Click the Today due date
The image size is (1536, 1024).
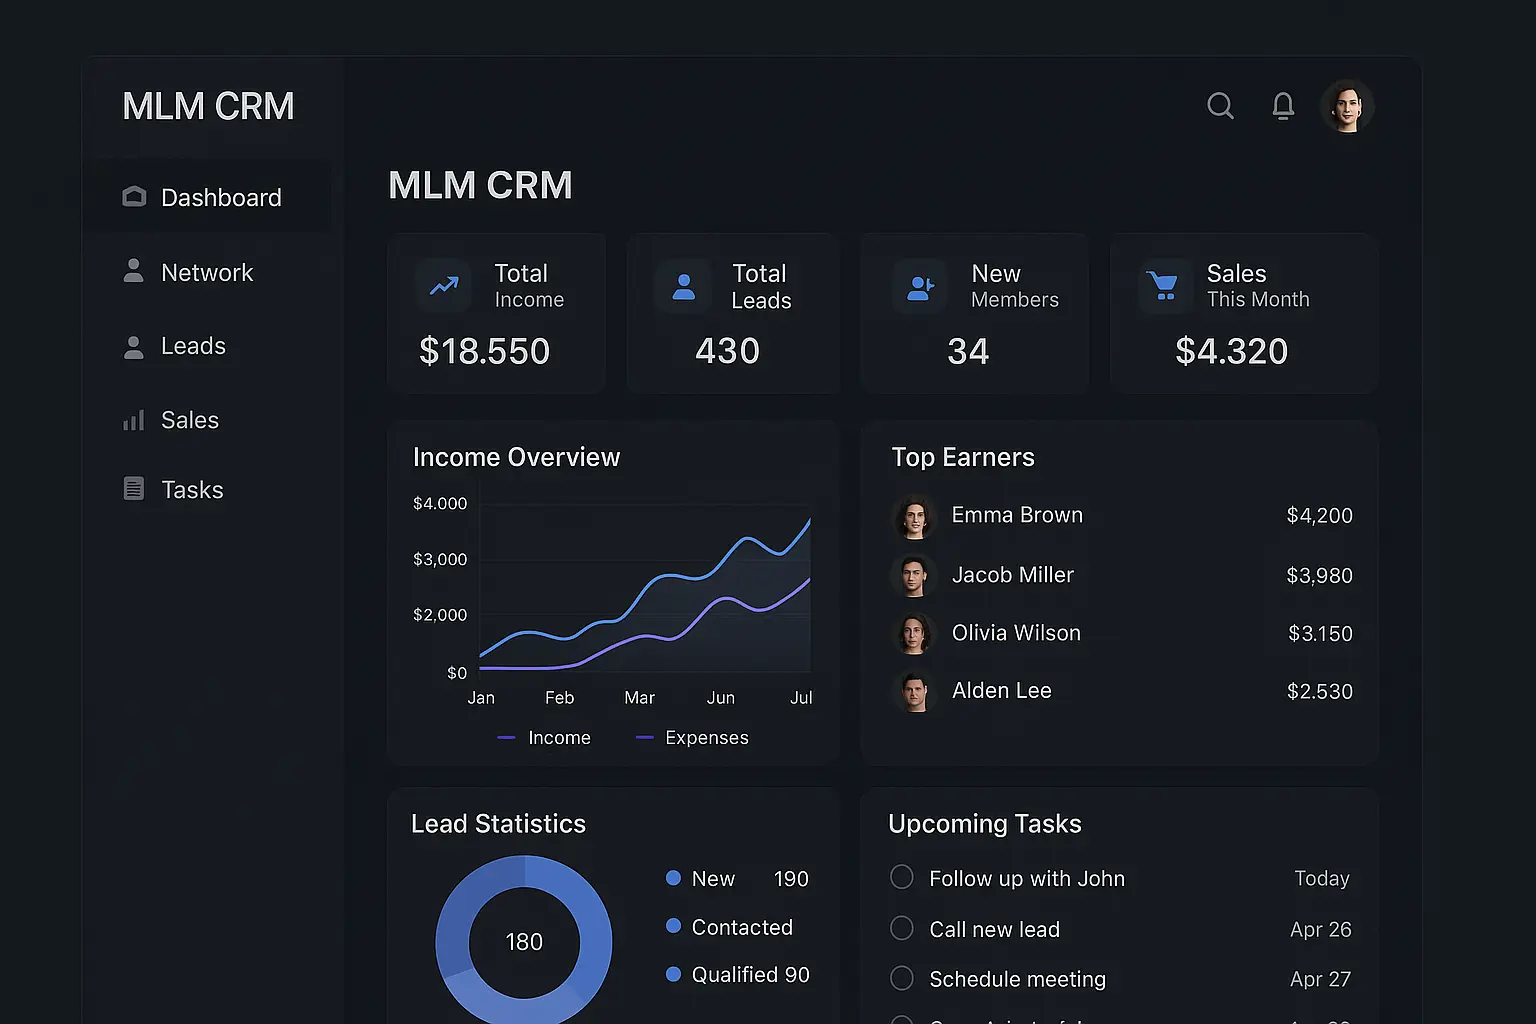1322,879
